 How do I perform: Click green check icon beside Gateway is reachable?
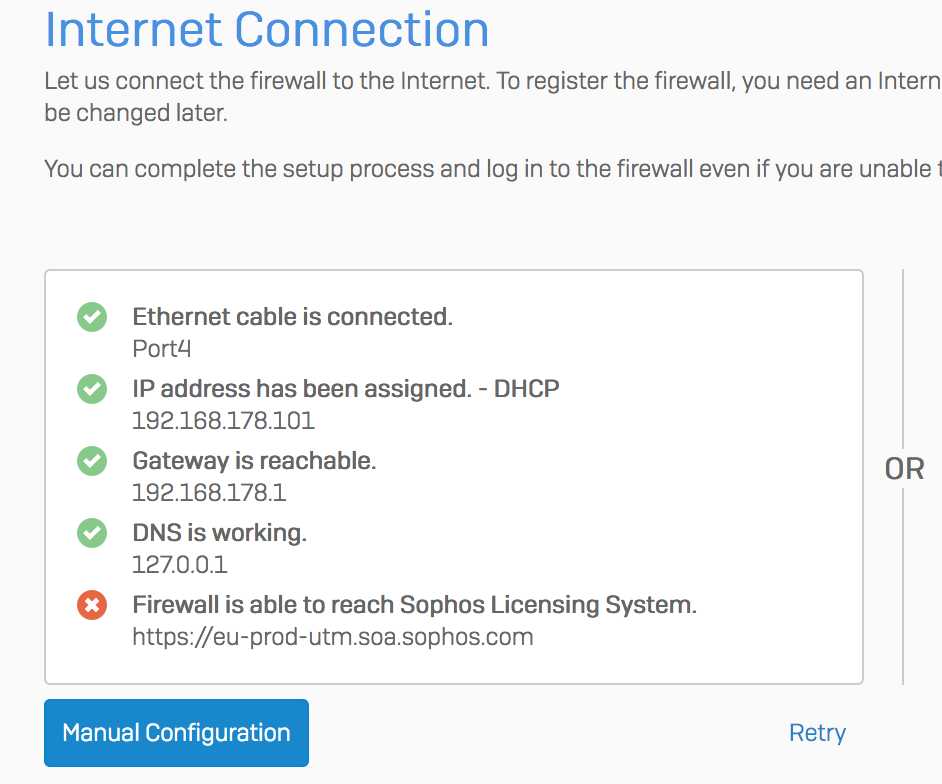[x=92, y=461]
